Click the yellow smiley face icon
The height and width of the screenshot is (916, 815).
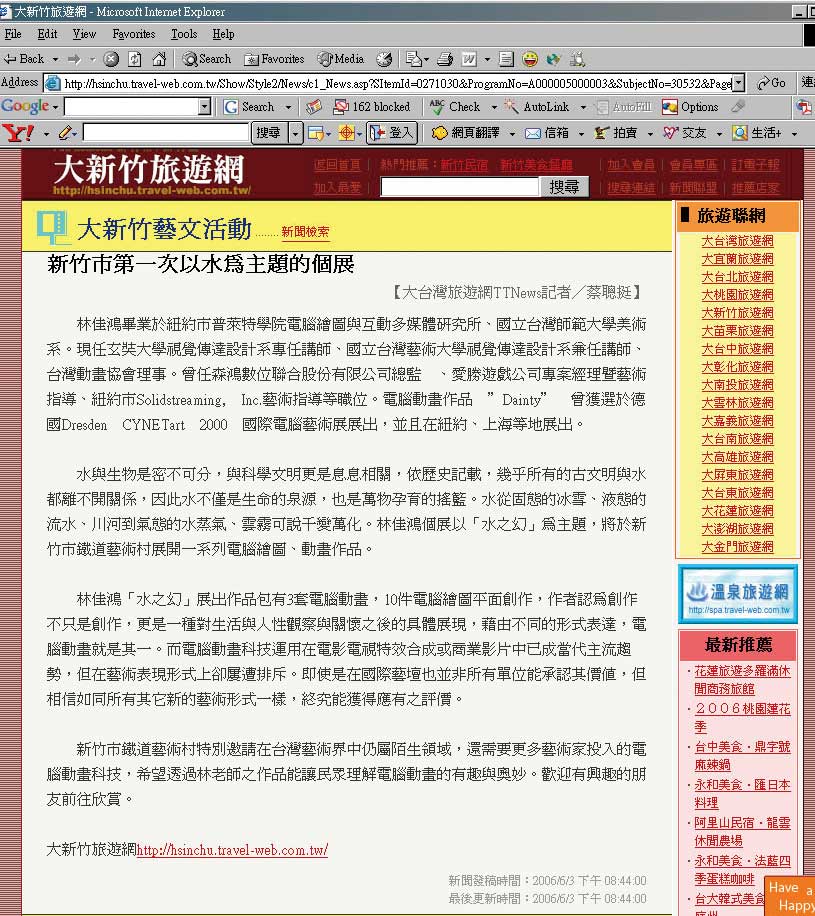530,59
